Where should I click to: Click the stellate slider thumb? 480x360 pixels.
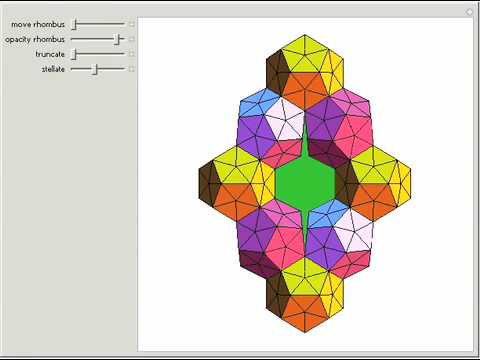click(x=95, y=69)
